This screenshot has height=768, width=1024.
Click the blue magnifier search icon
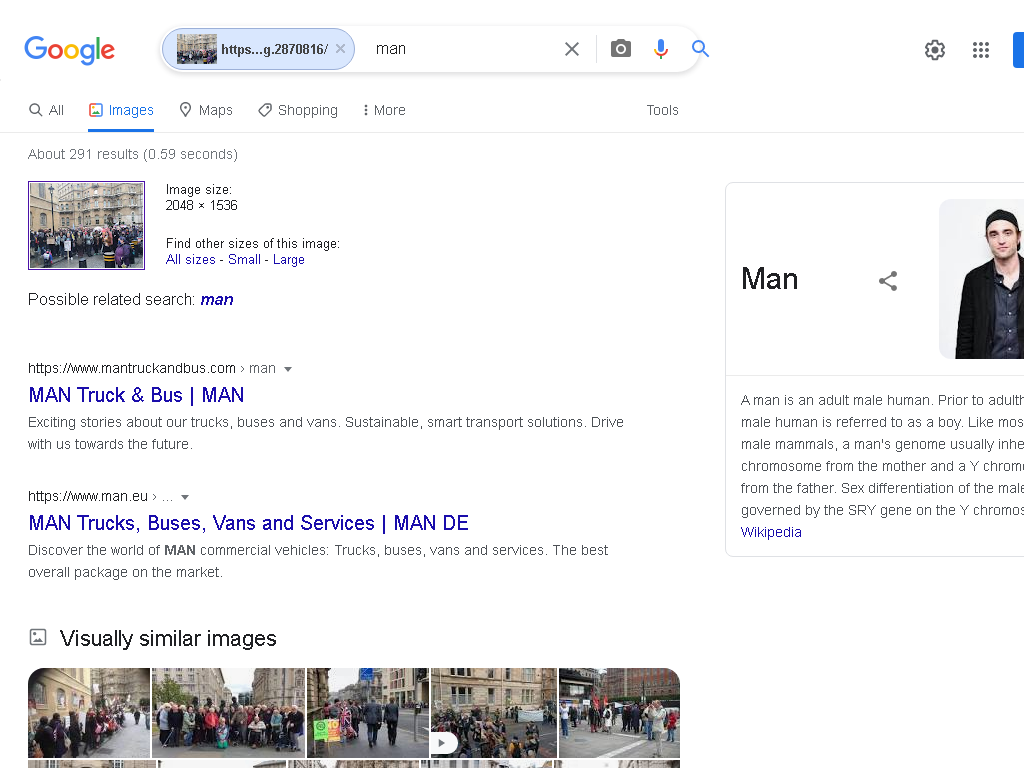click(700, 48)
